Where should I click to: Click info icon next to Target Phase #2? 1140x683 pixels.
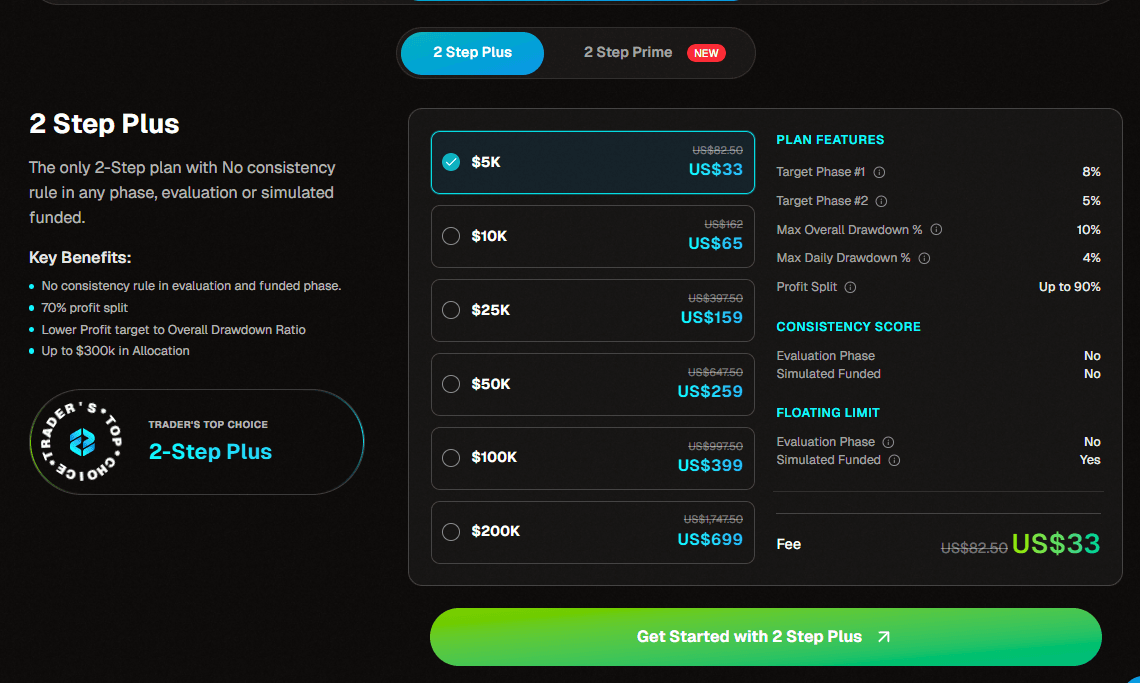[881, 201]
